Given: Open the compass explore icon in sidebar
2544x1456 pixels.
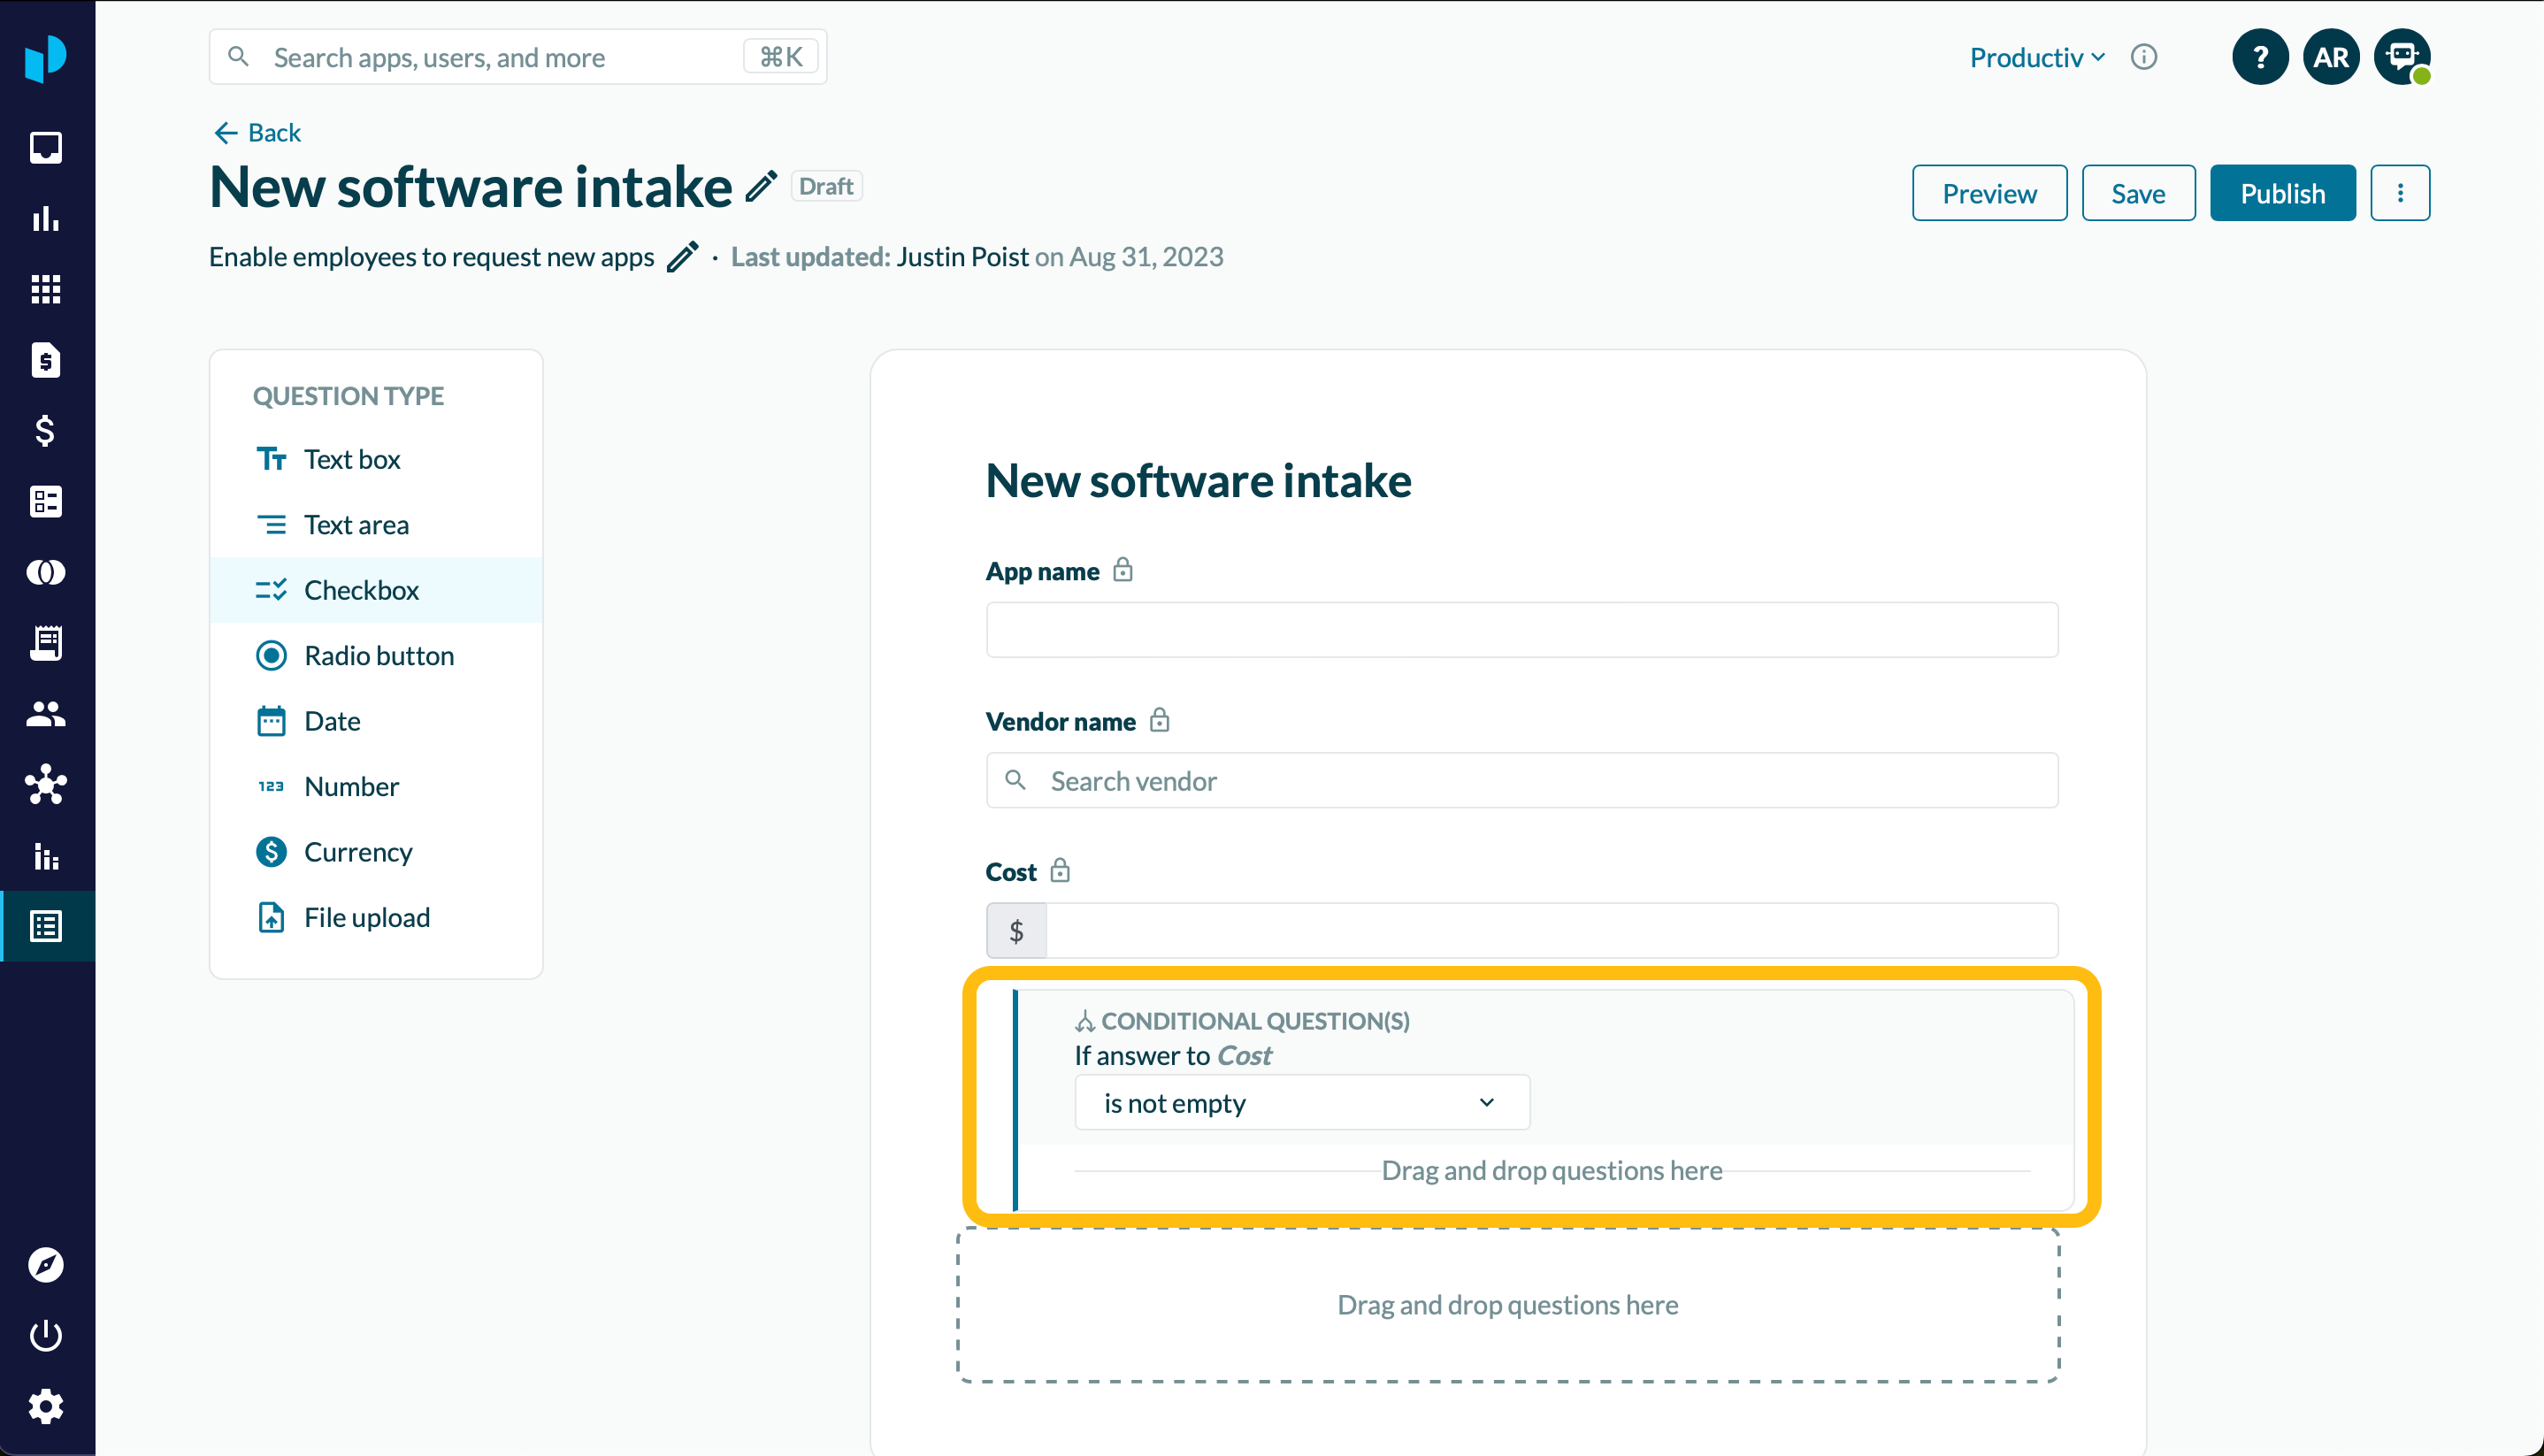Looking at the screenshot, I should pyautogui.click(x=46, y=1265).
